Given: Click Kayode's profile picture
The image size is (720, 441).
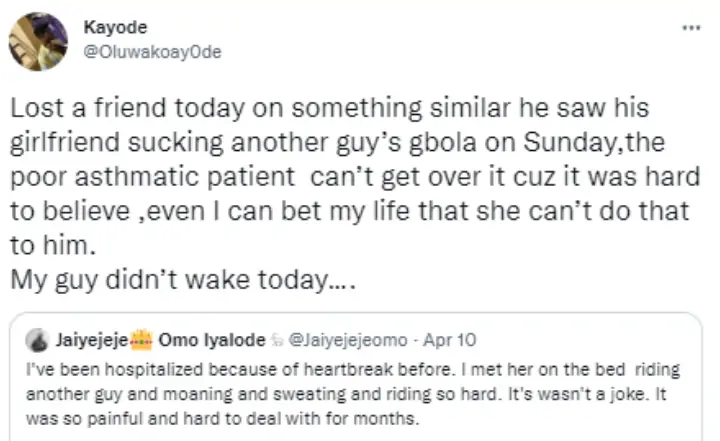Looking at the screenshot, I should coord(38,40).
